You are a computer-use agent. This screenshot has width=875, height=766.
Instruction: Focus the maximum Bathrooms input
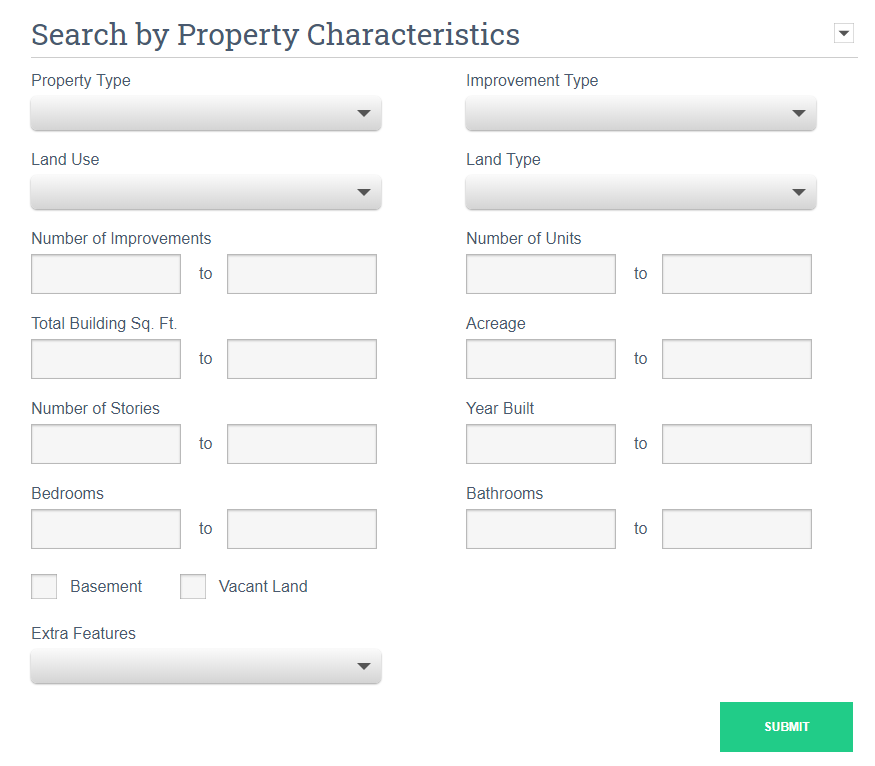(x=737, y=529)
